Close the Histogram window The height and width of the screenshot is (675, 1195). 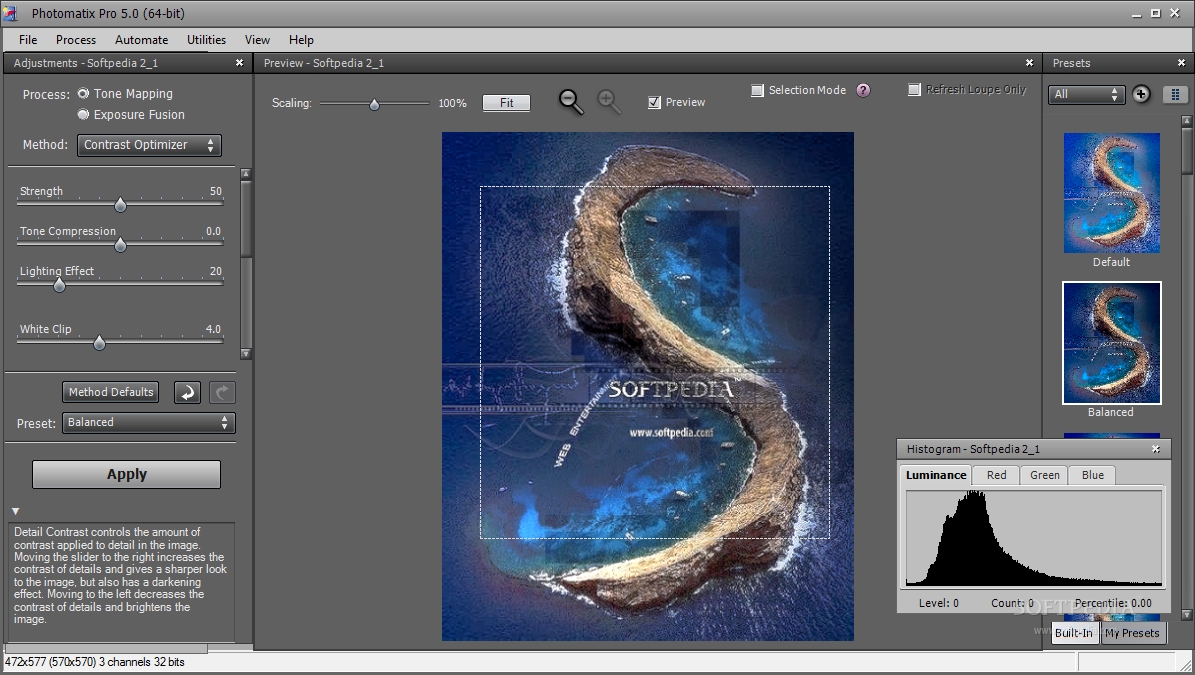[x=1156, y=449]
